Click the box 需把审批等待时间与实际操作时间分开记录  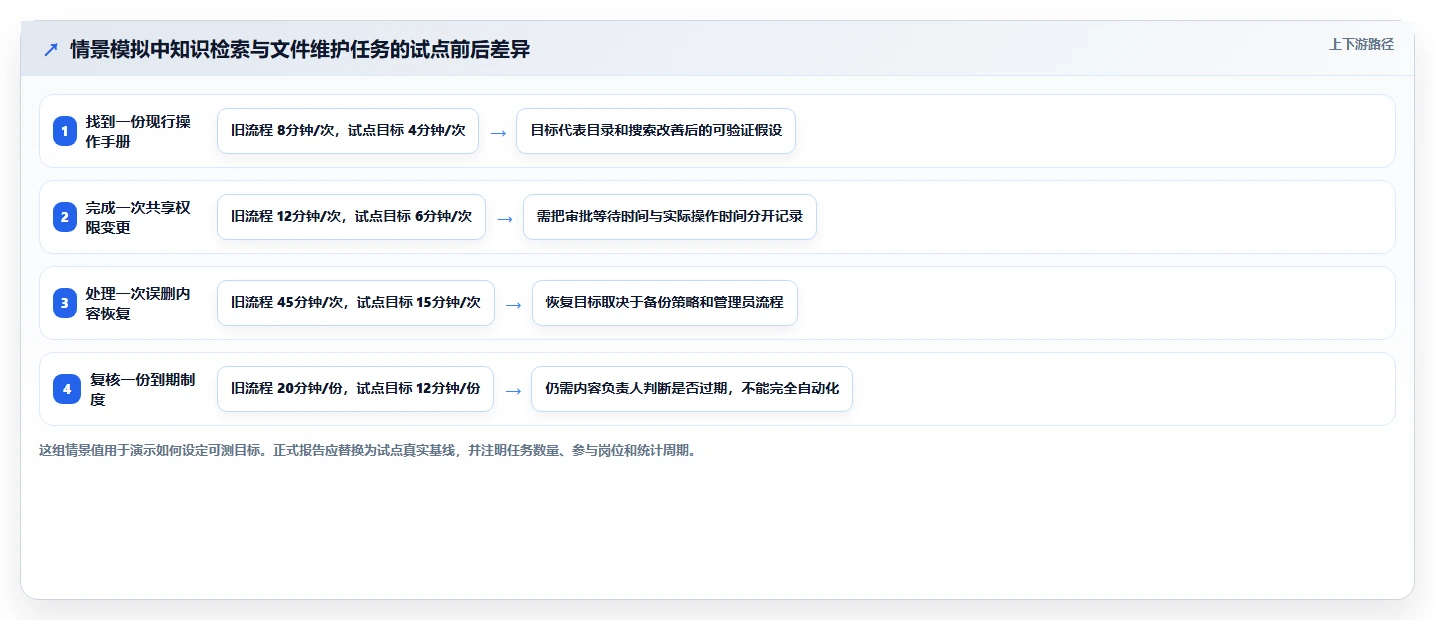[x=670, y=217]
